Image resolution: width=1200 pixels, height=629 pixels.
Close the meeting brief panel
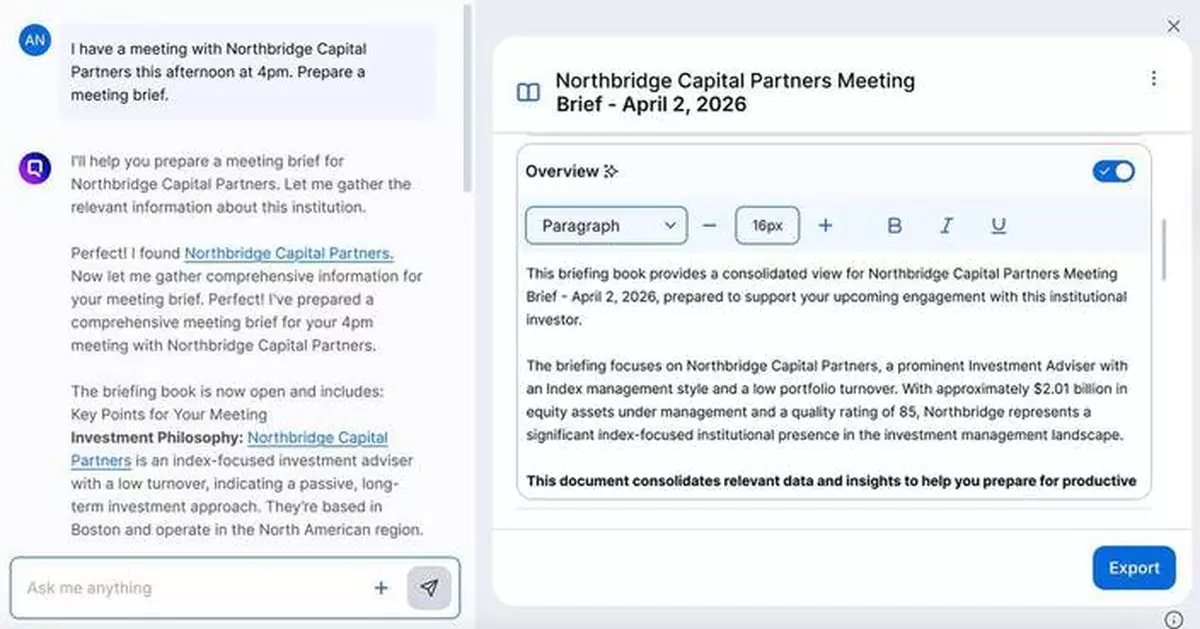[x=1174, y=27]
